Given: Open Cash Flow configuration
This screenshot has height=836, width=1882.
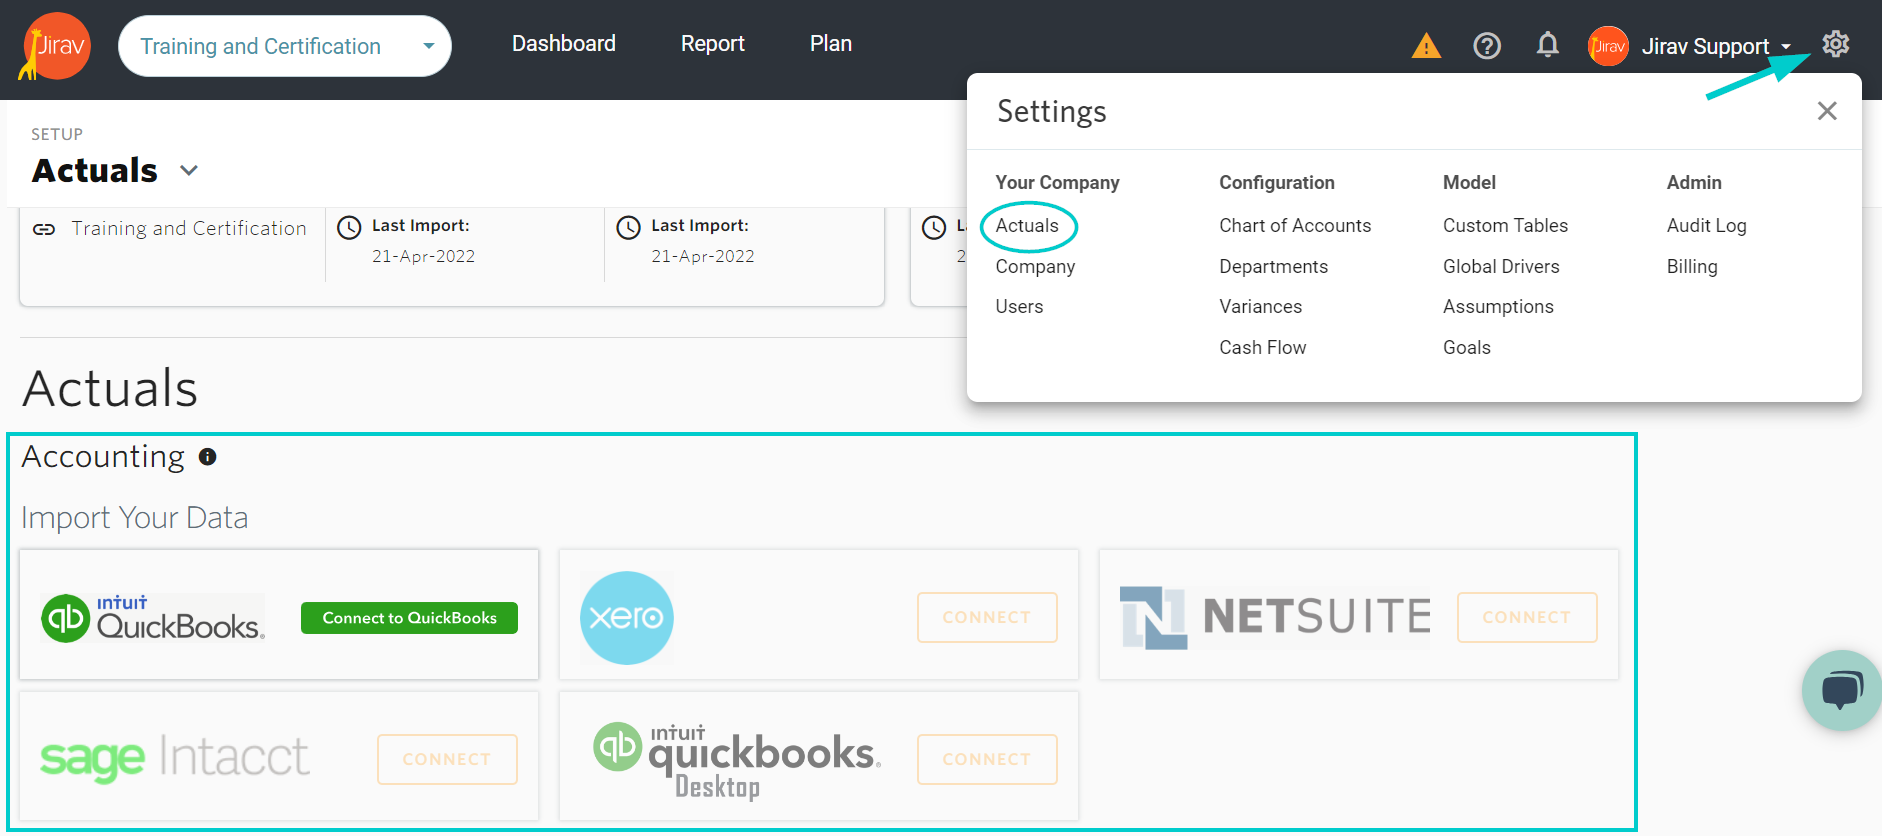Looking at the screenshot, I should pyautogui.click(x=1262, y=348).
